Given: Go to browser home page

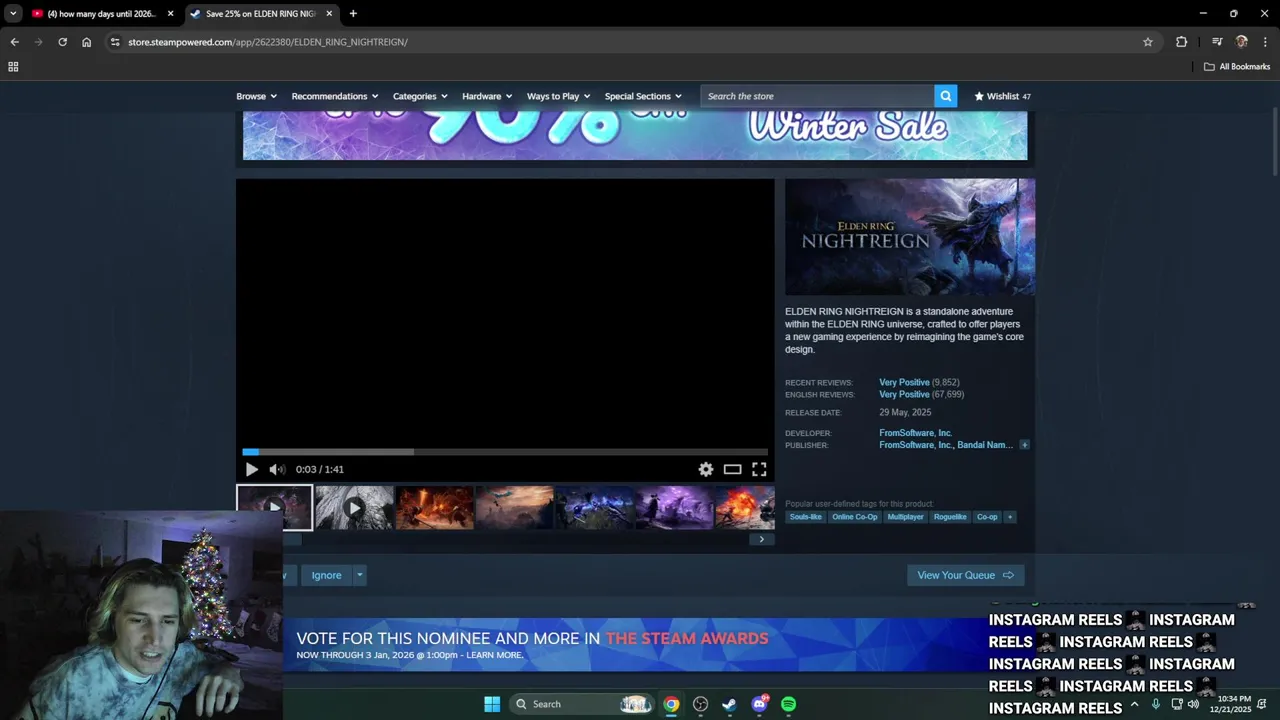Looking at the screenshot, I should 86,42.
